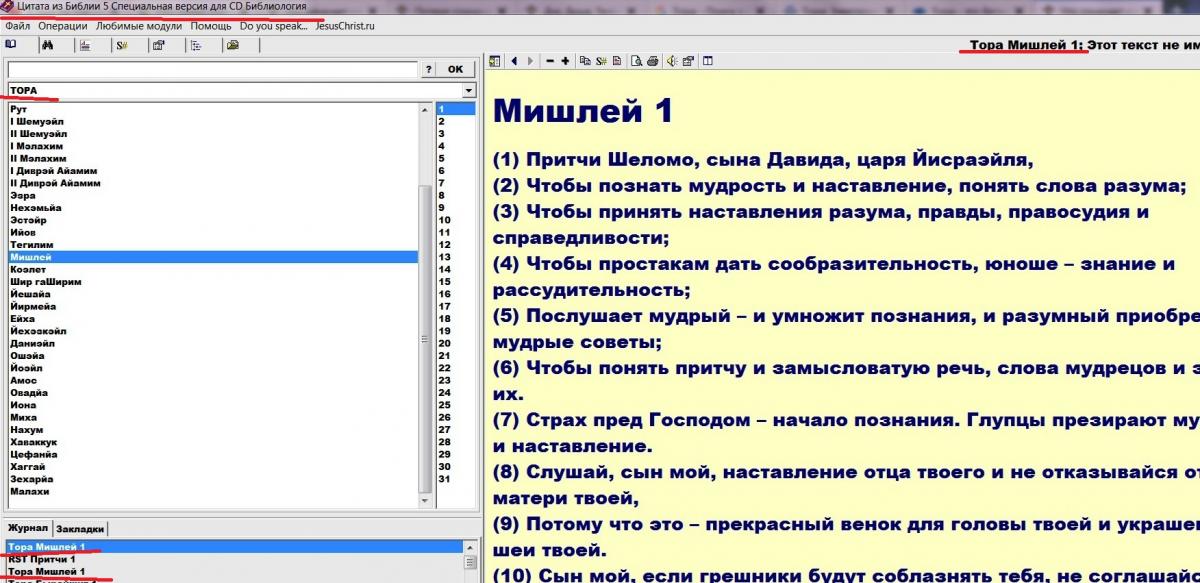Click the verse search input field
The height and width of the screenshot is (583, 1200).
(212, 69)
